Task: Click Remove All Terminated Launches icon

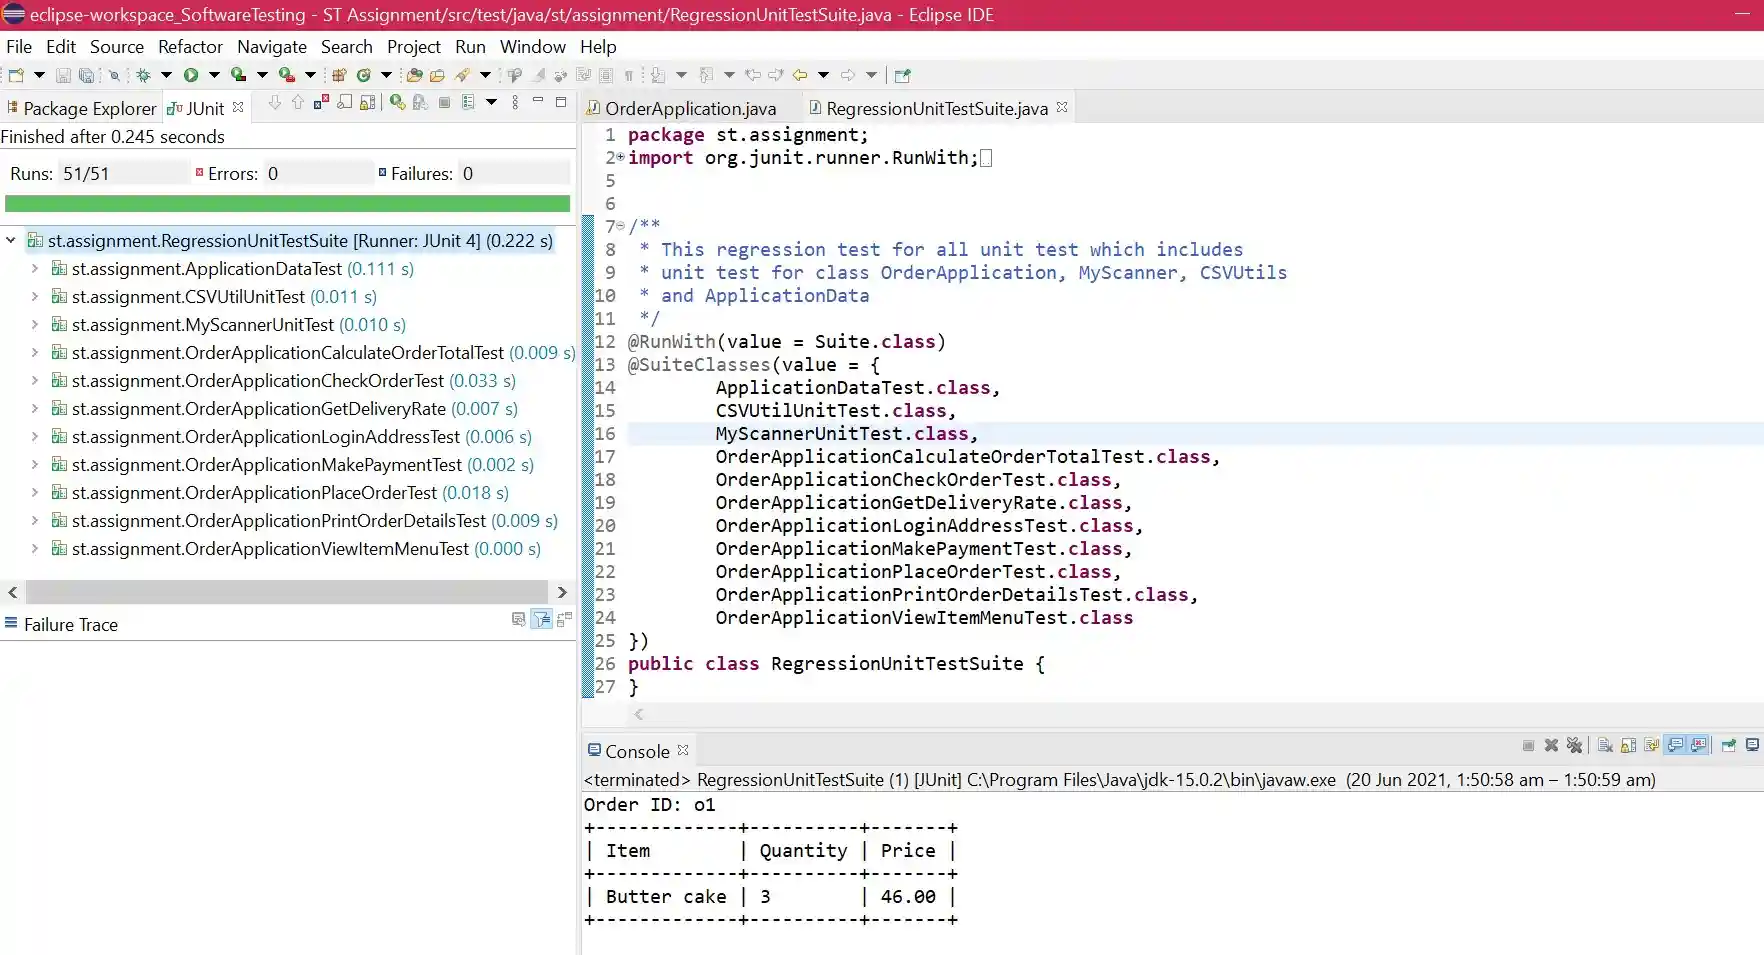Action: 1575,745
